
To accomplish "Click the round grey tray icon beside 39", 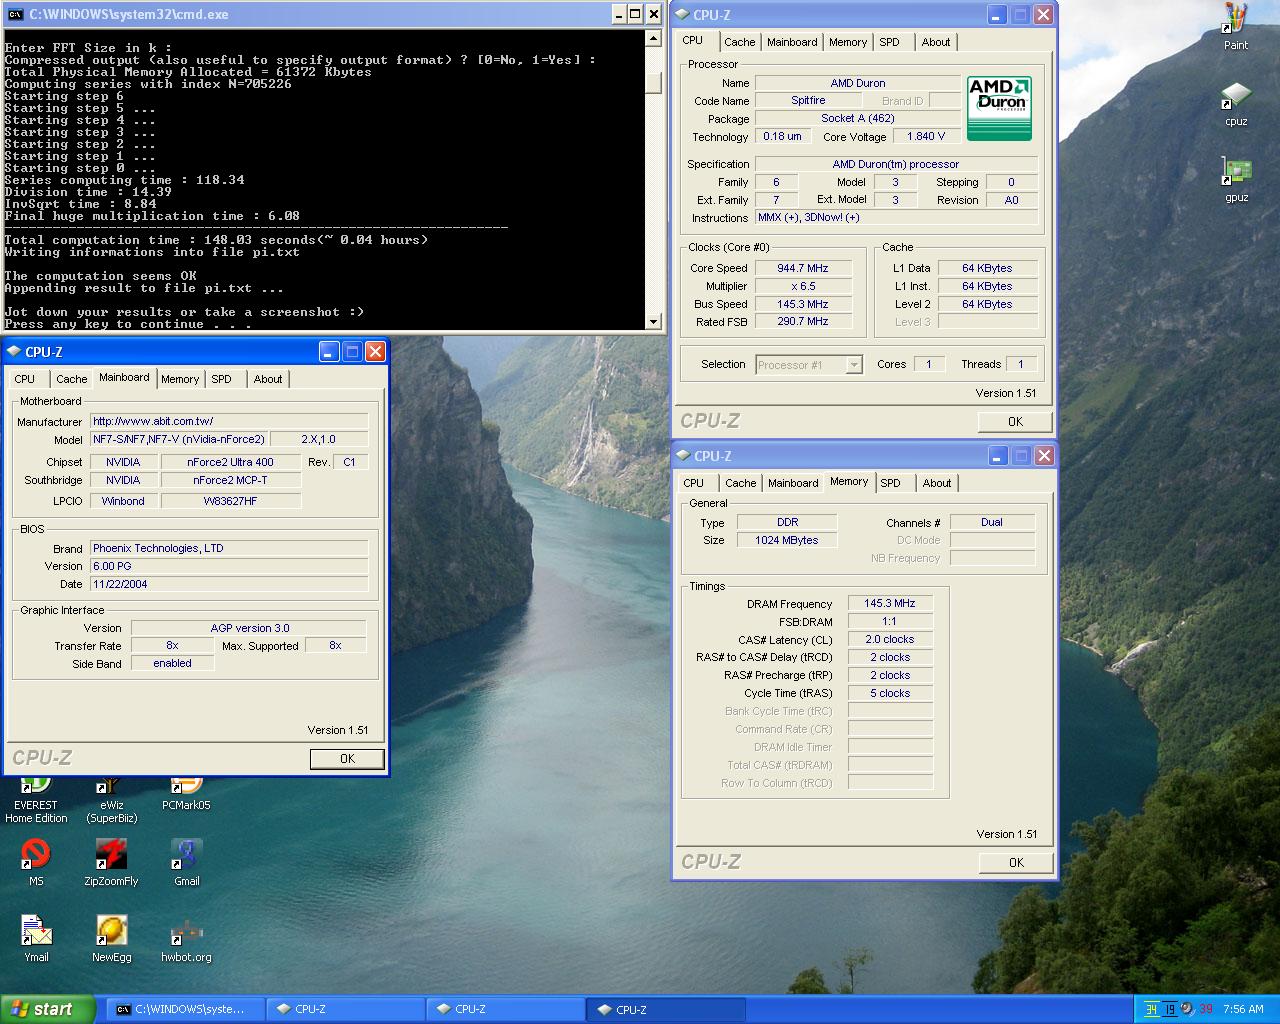I will [x=1187, y=1008].
